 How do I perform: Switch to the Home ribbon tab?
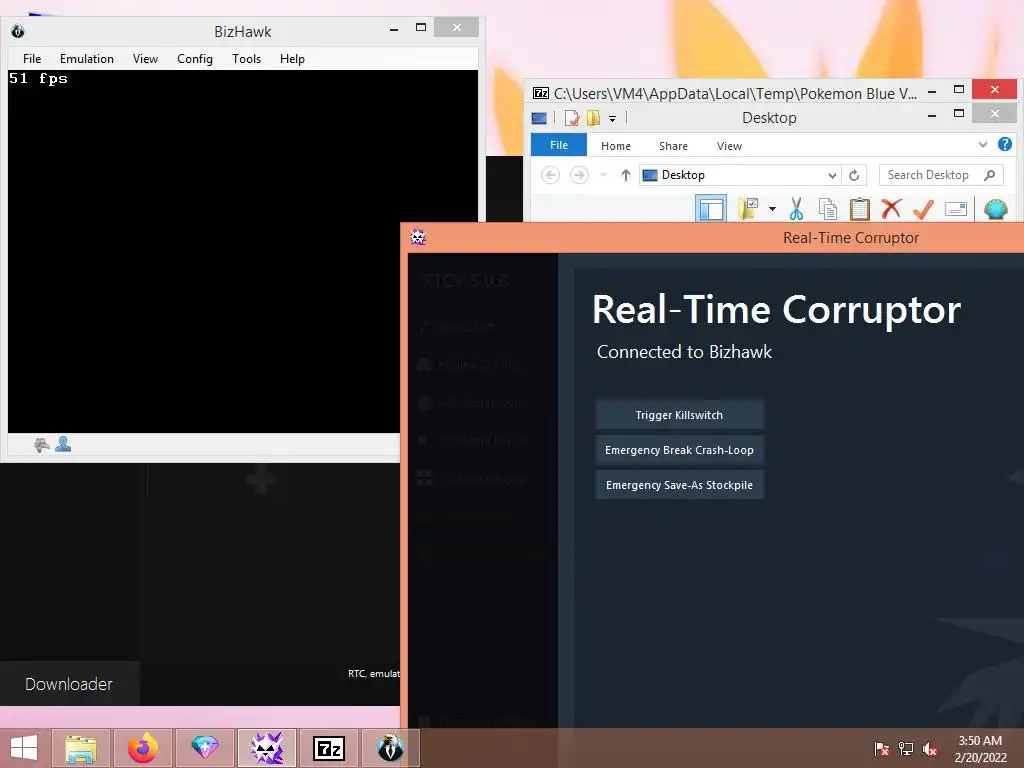(x=616, y=146)
